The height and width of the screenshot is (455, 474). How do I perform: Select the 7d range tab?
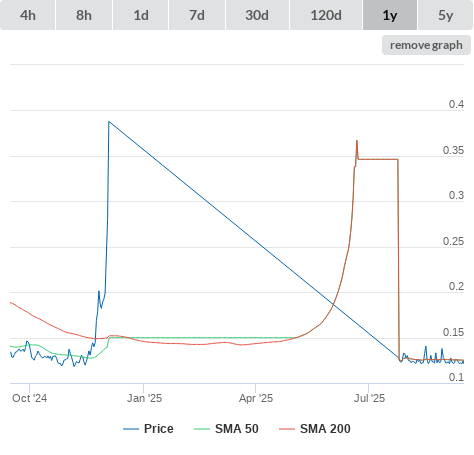(197, 15)
